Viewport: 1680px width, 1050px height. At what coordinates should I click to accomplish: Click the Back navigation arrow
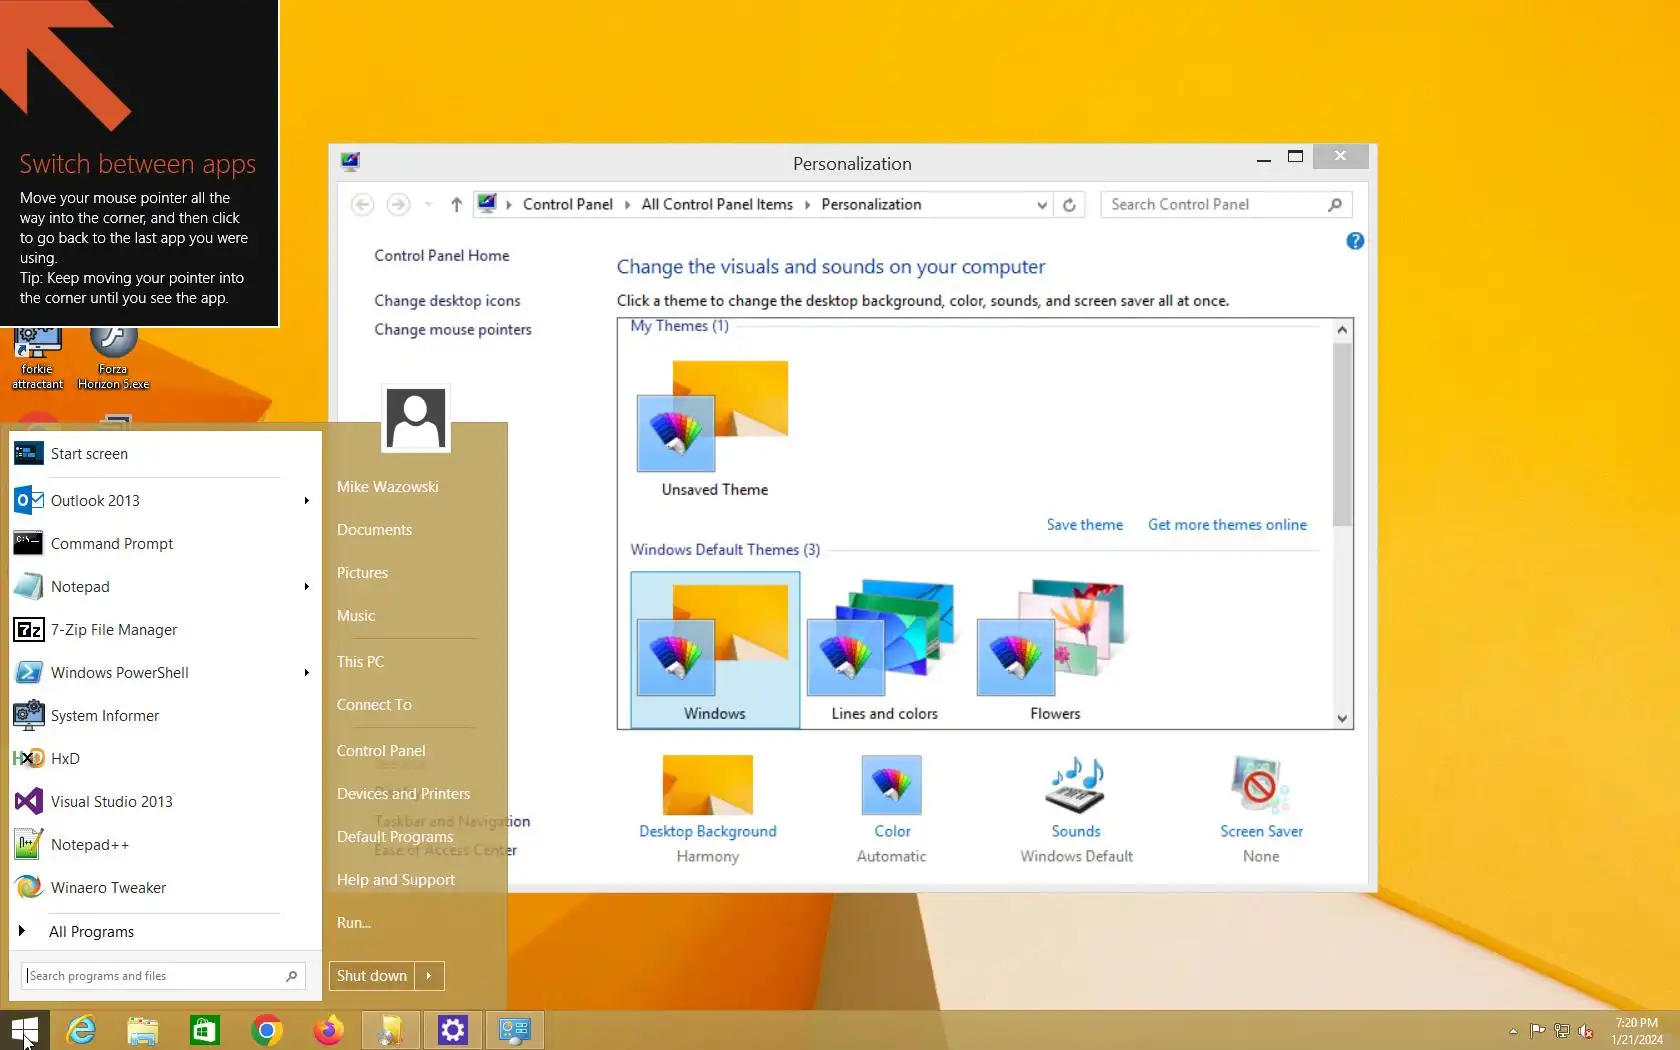[362, 205]
